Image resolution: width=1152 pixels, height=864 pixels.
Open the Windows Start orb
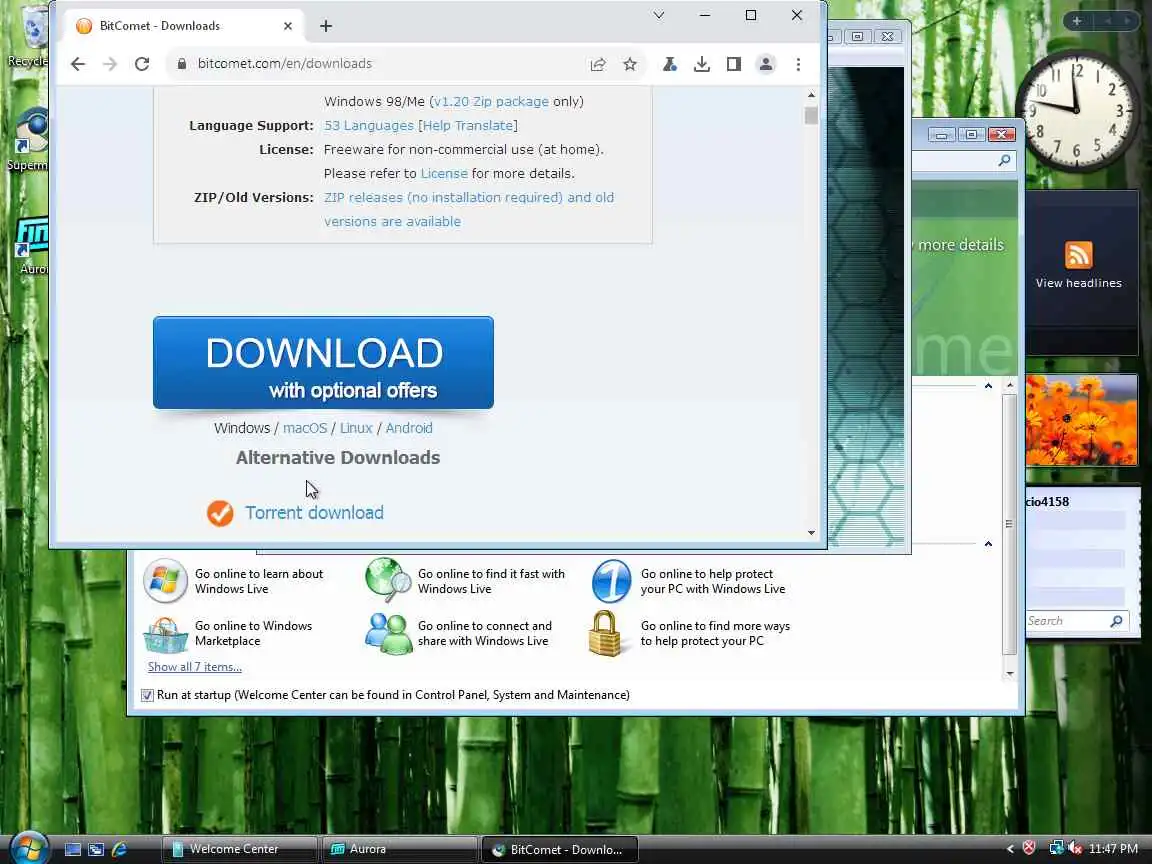click(28, 849)
